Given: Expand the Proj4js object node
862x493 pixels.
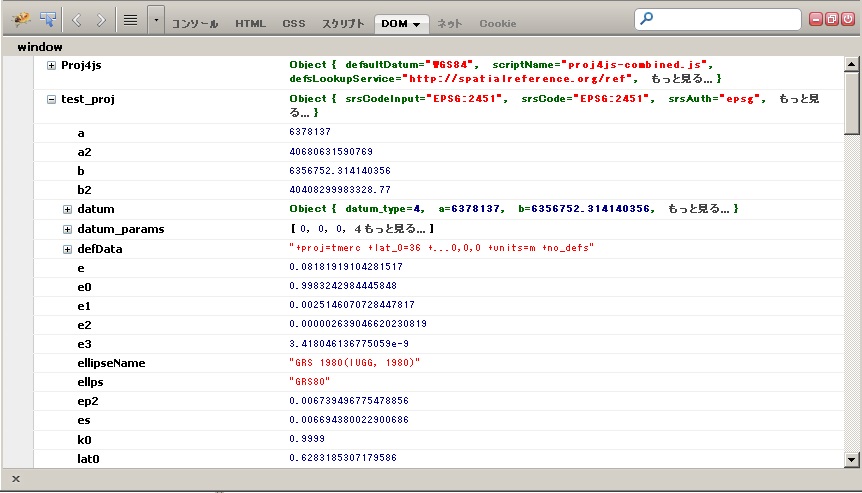Looking at the screenshot, I should pos(52,65).
